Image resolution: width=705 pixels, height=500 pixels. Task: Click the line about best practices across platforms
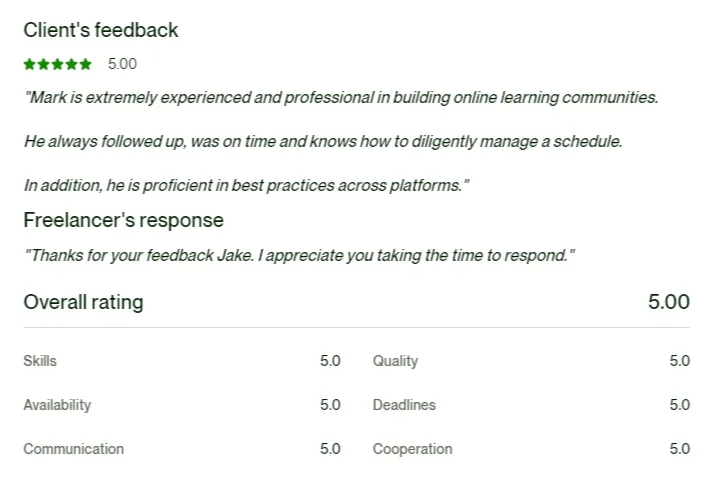247,185
